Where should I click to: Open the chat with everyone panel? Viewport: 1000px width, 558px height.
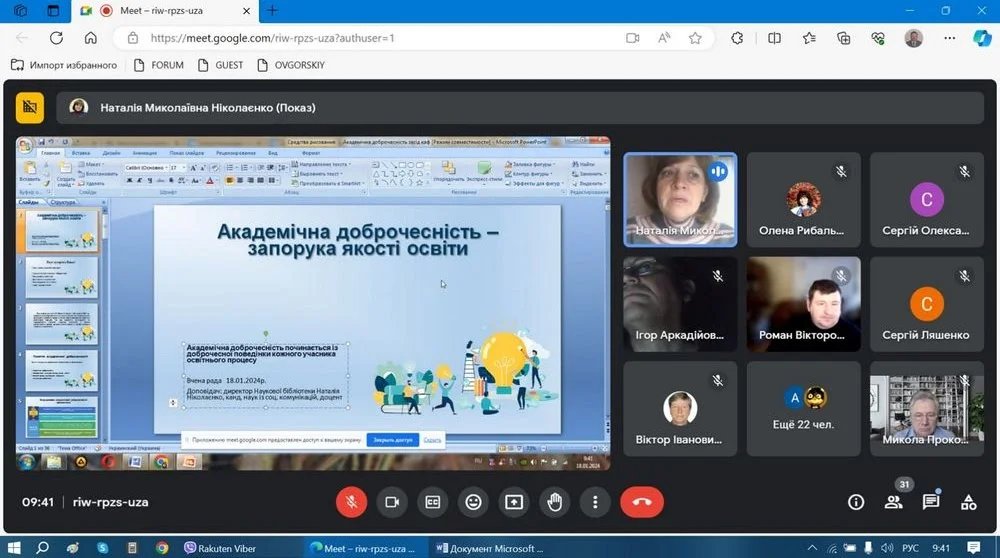[931, 502]
